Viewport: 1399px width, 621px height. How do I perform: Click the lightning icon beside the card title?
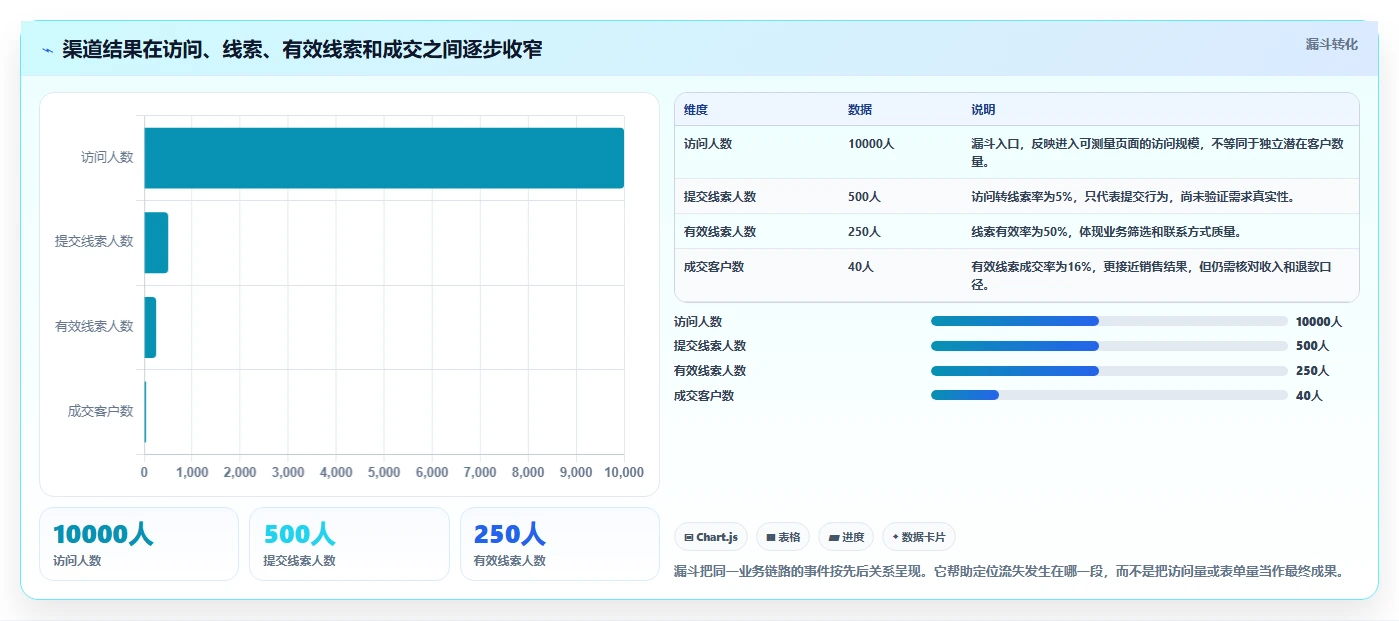[47, 50]
